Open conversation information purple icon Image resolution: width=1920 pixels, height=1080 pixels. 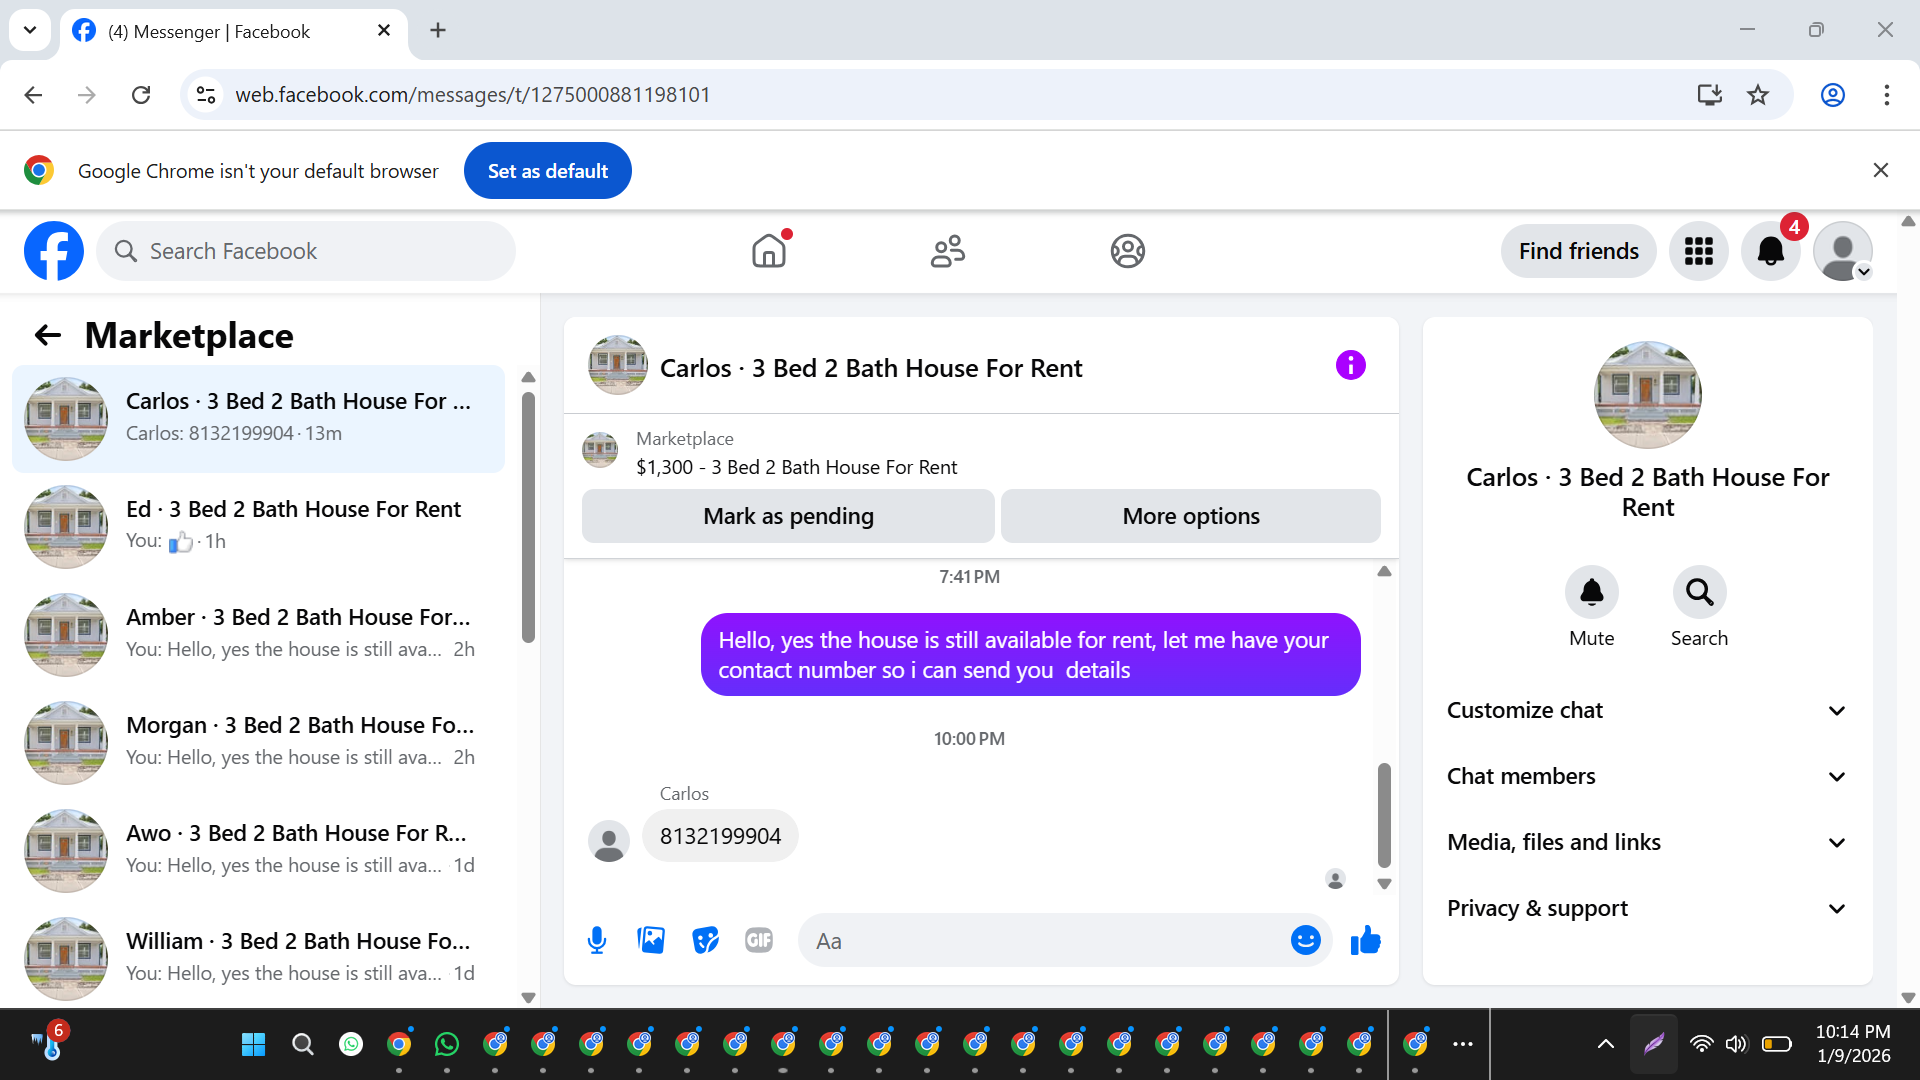[1350, 366]
